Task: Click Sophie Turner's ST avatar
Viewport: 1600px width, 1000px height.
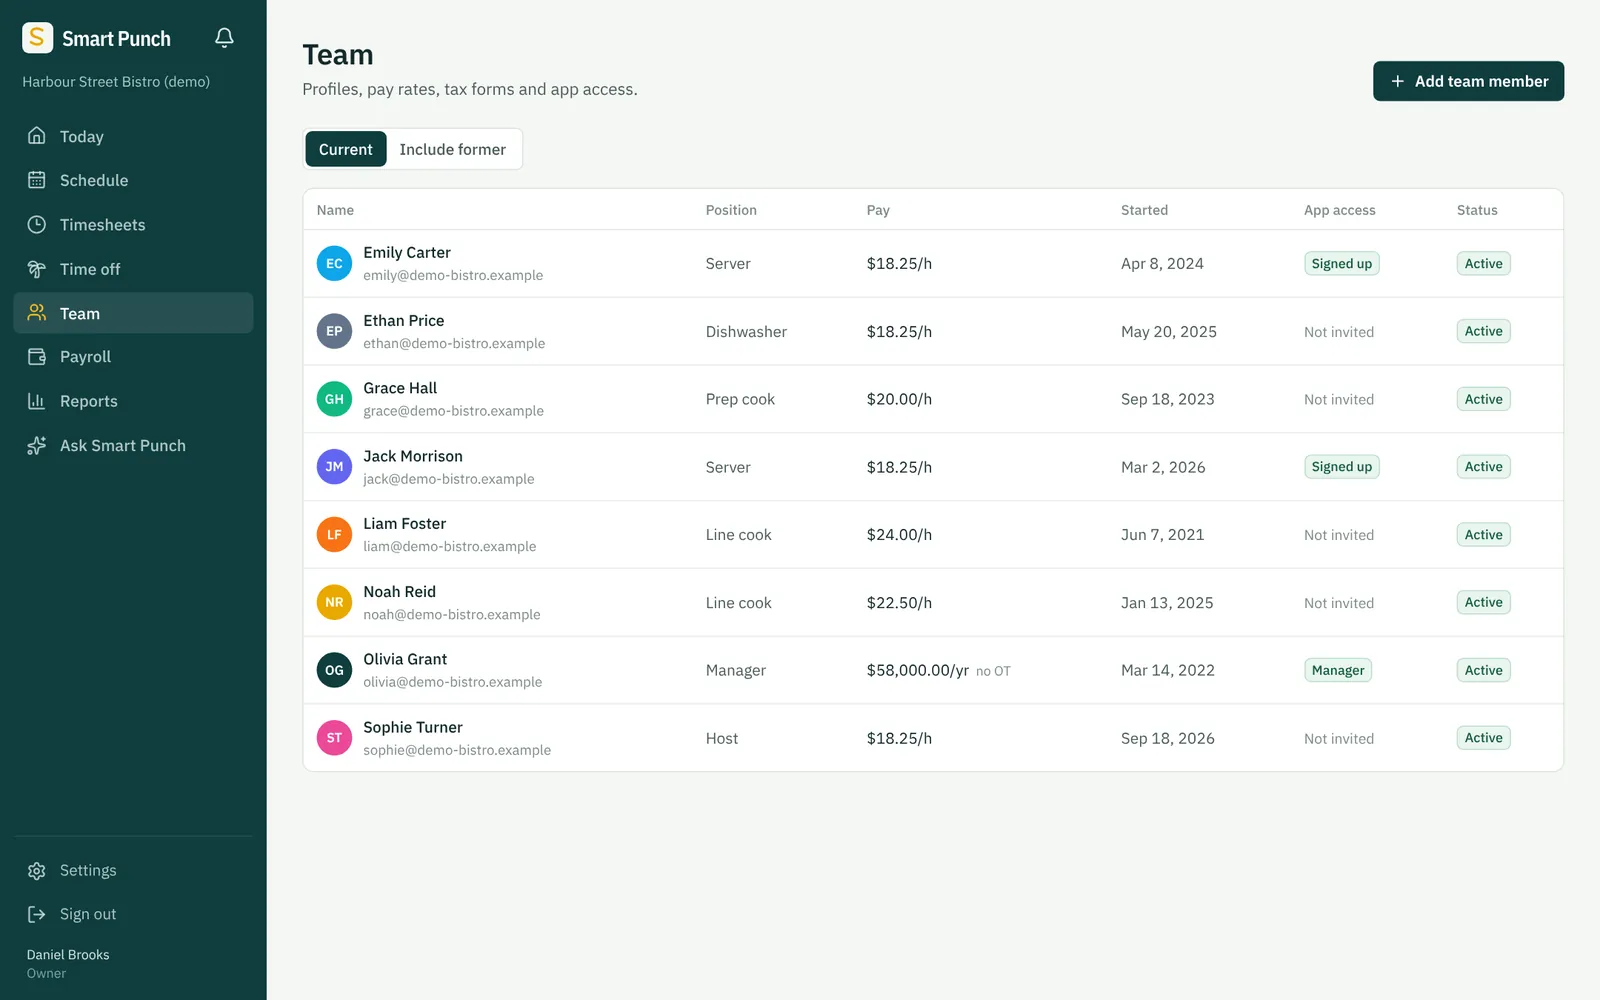Action: click(x=334, y=738)
